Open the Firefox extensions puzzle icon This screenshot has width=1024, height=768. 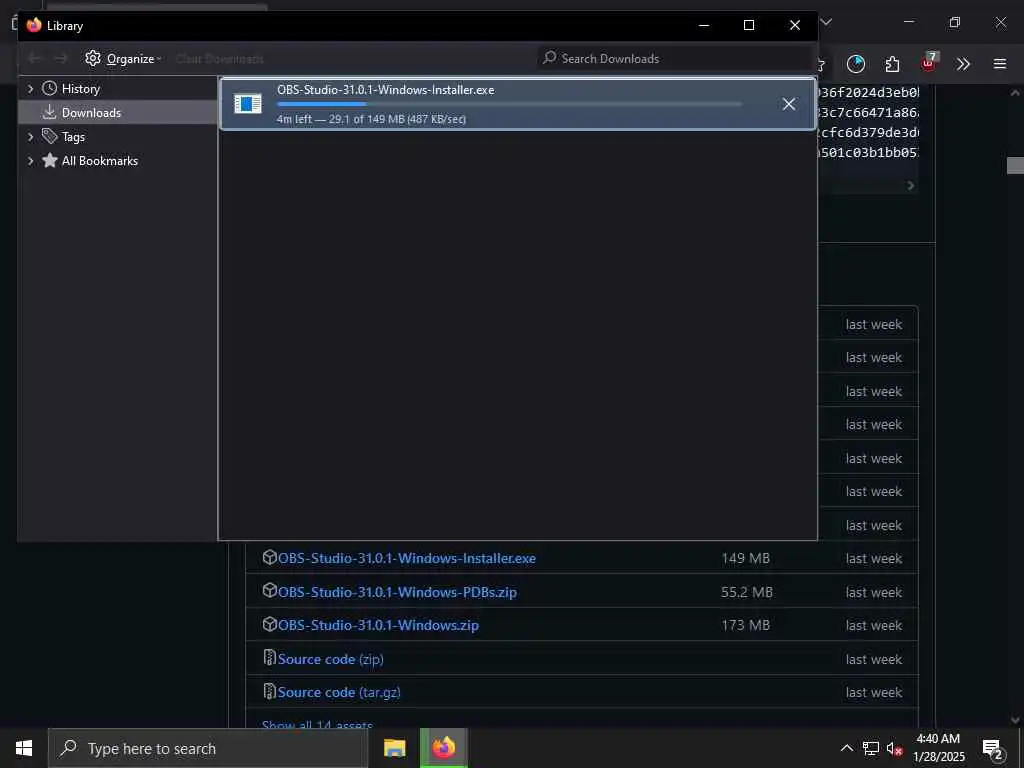coord(892,63)
